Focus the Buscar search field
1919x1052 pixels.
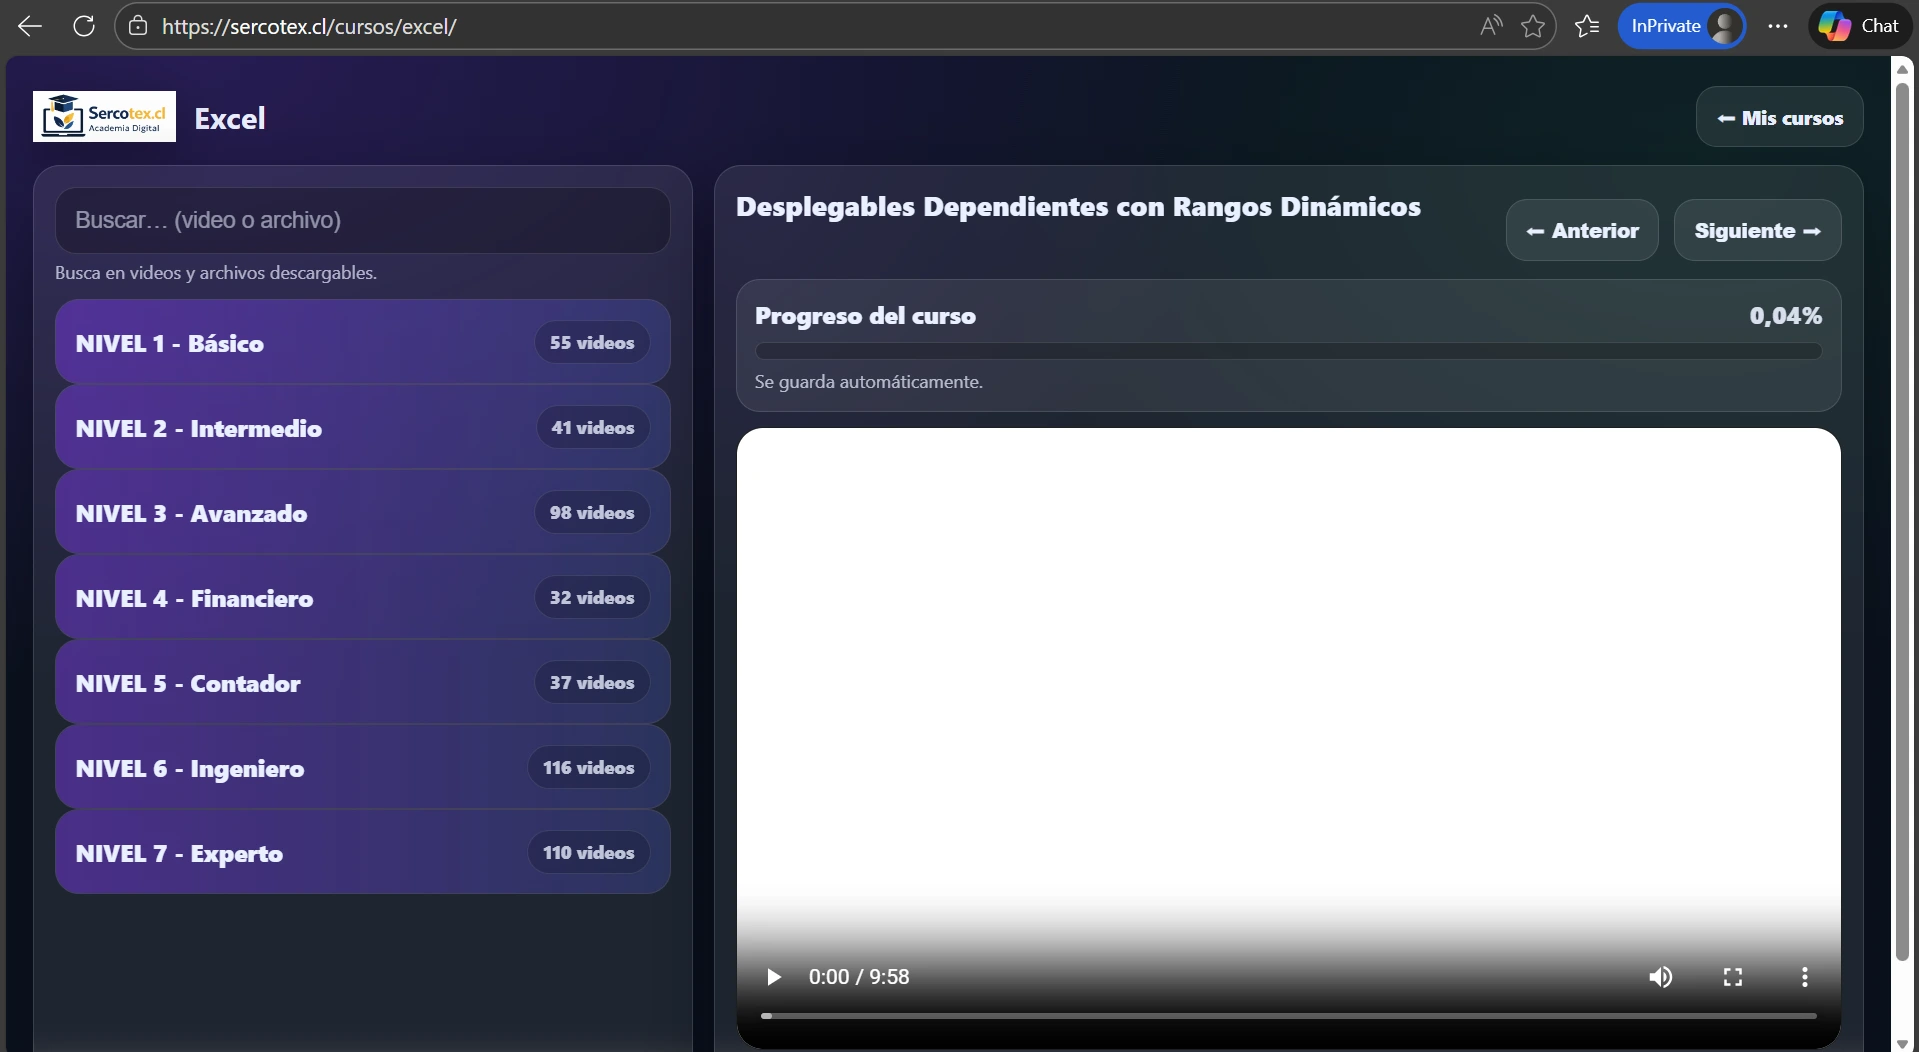pos(362,220)
